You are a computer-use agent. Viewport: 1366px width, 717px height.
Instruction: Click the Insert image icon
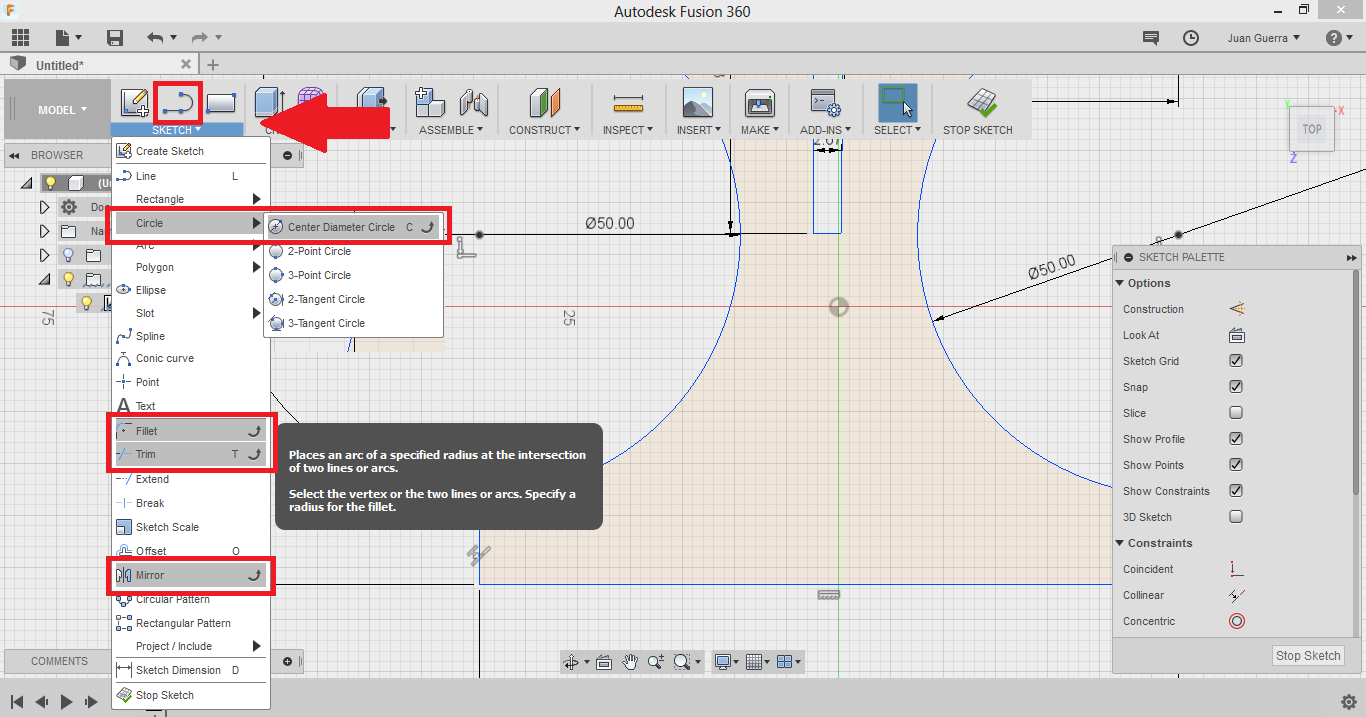coord(697,102)
